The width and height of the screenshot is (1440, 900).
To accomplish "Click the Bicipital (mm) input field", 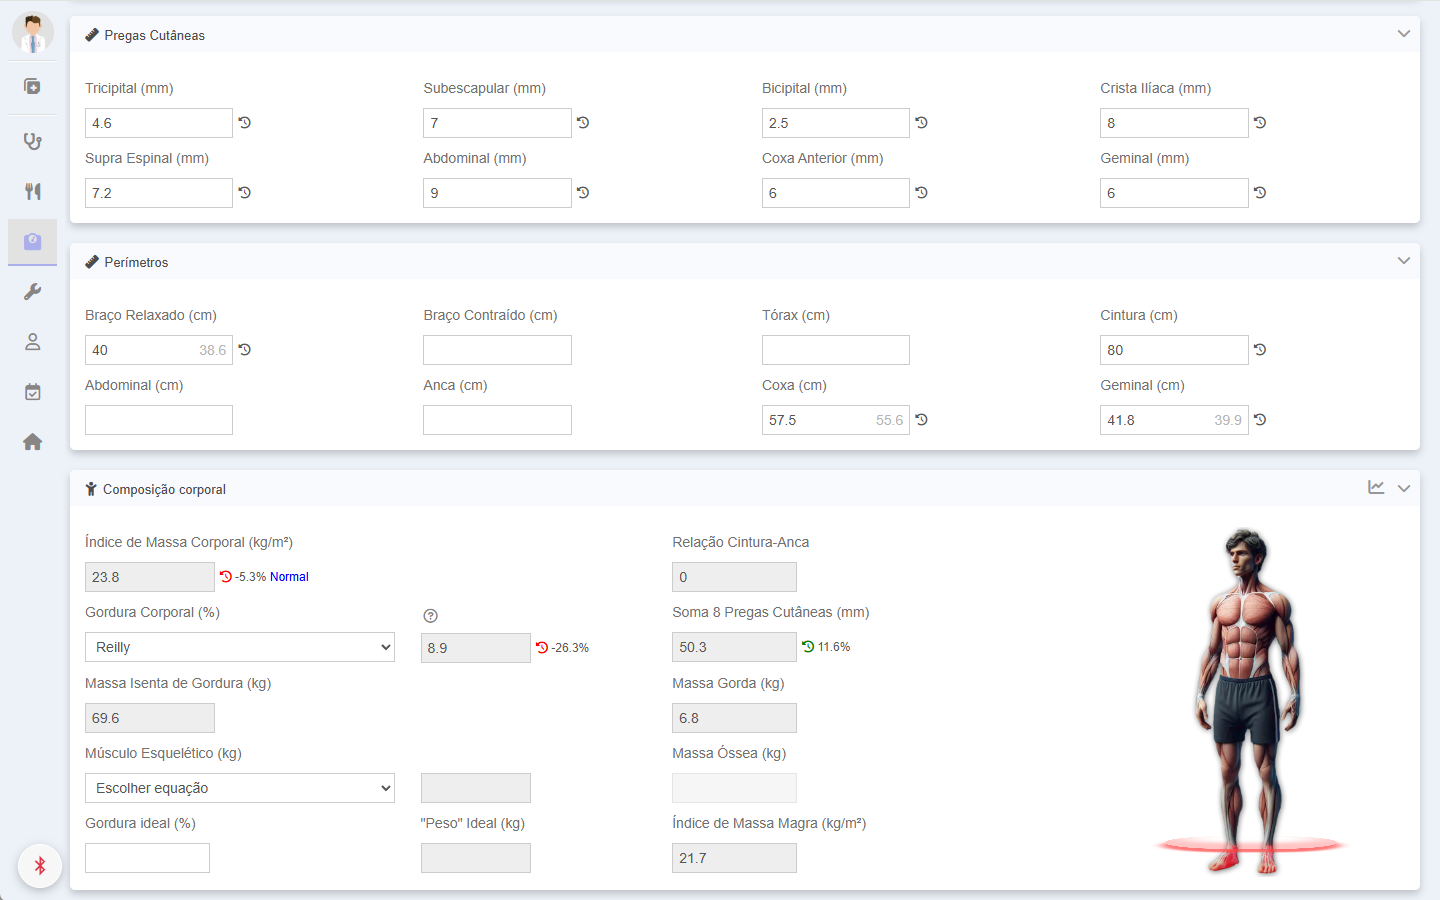I will pyautogui.click(x=836, y=123).
